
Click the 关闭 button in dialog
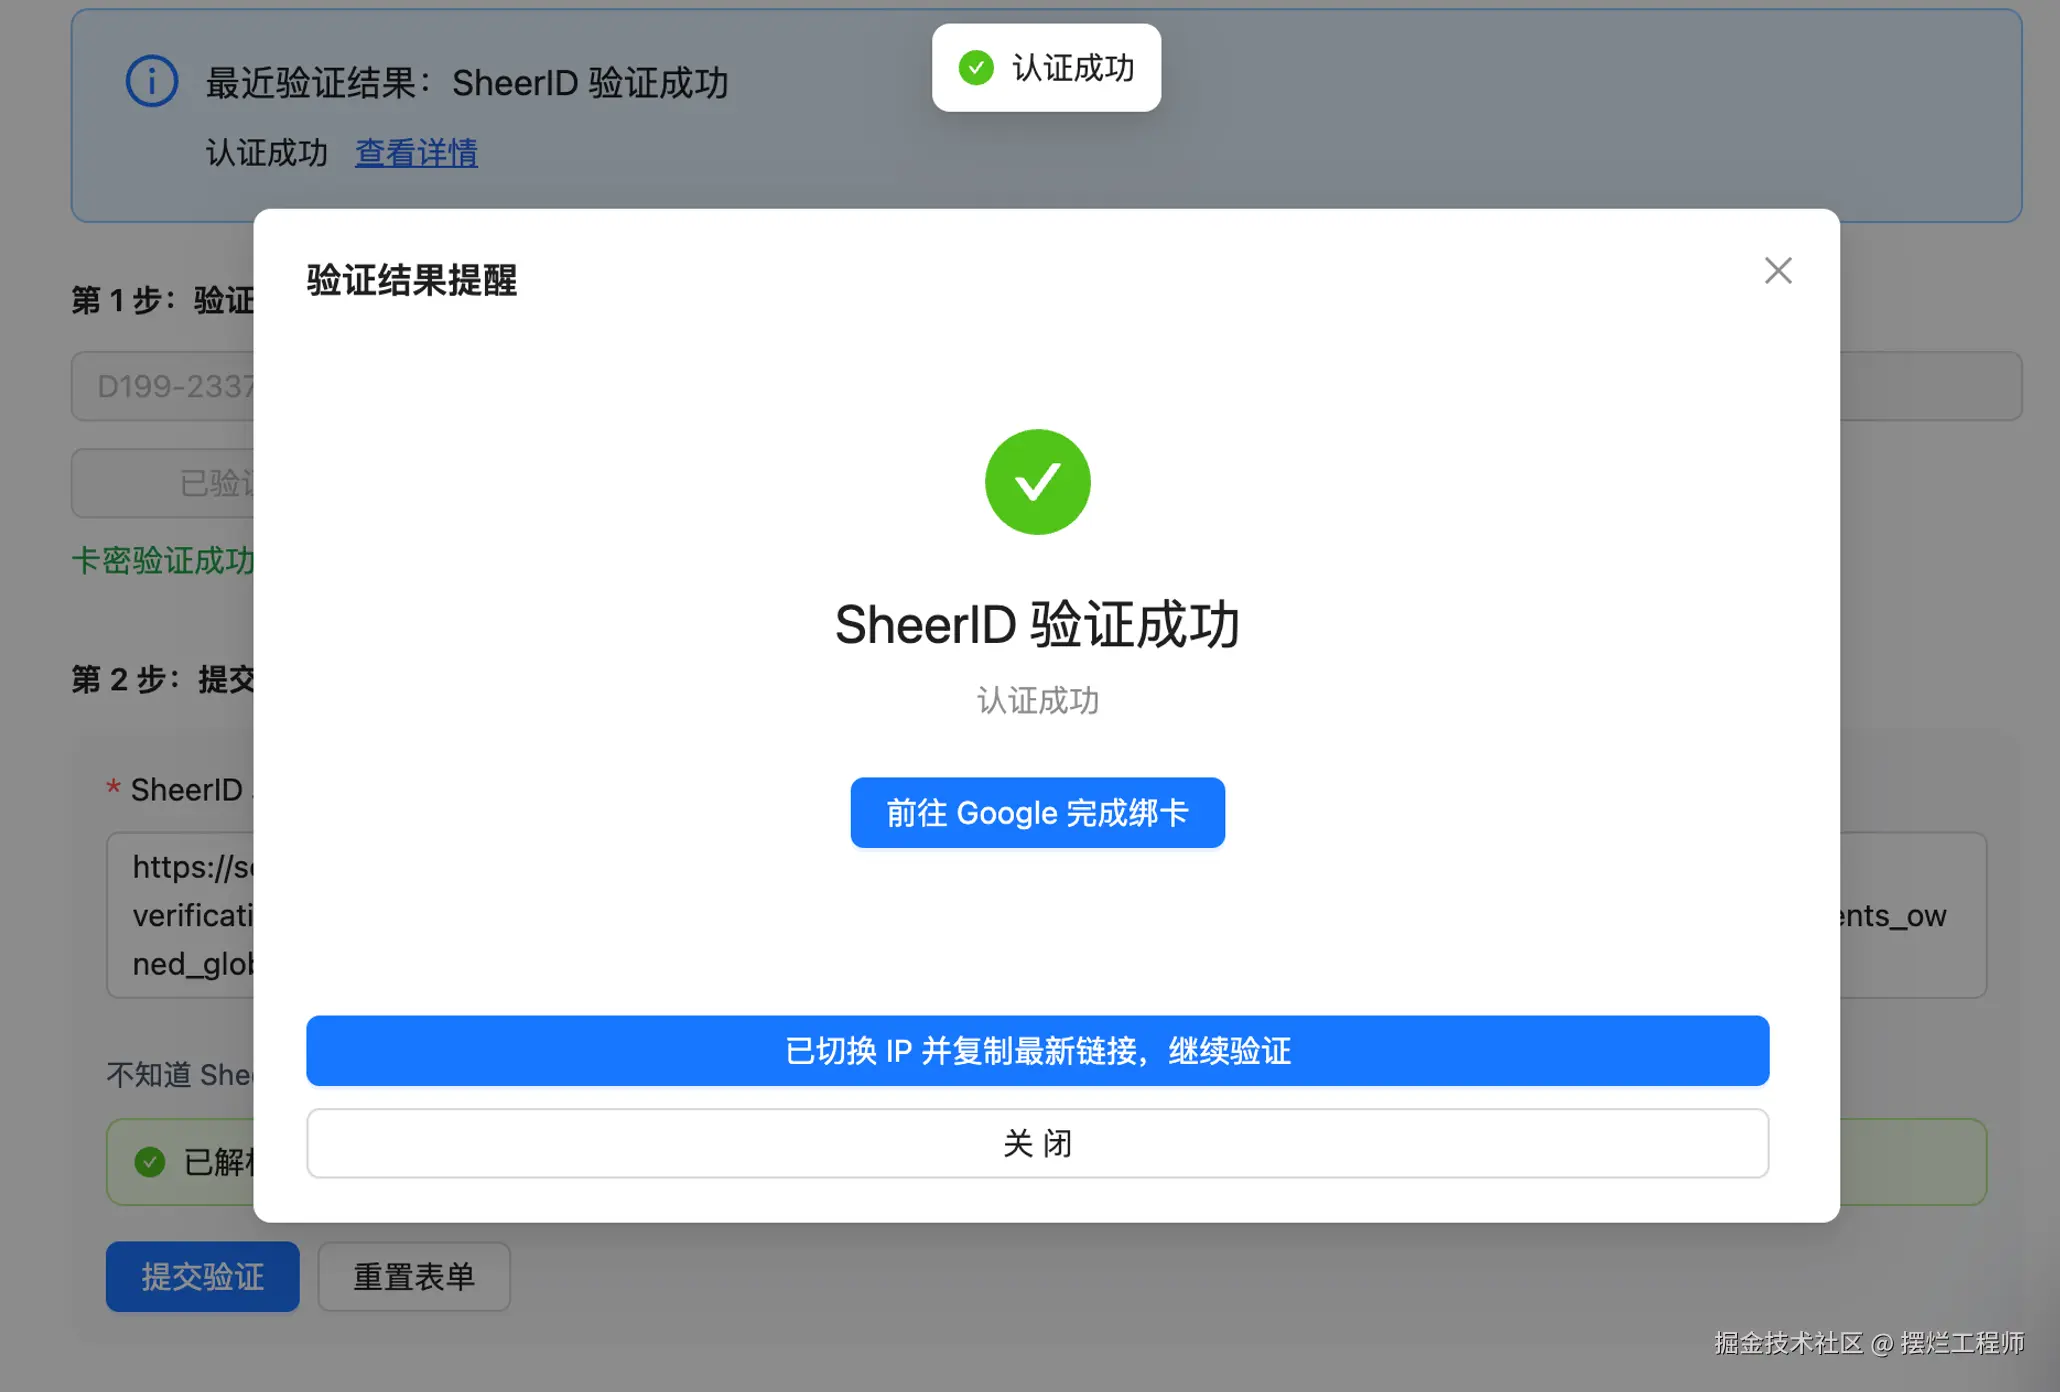[1037, 1143]
